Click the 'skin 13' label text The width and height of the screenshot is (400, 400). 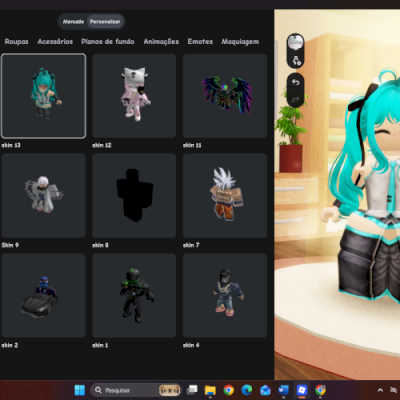pos(11,145)
